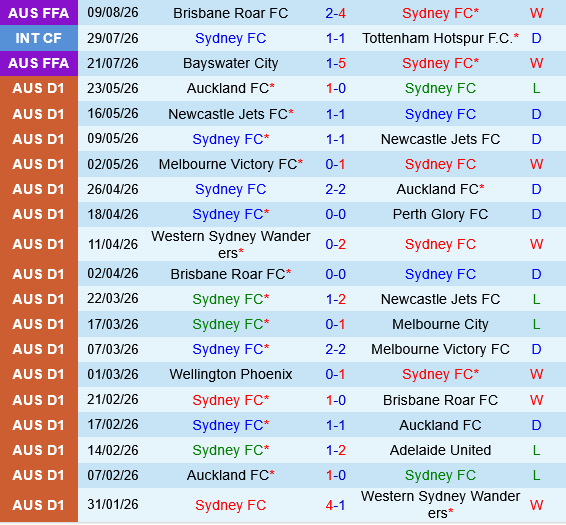This screenshot has height=525, width=566.
Task: Open Auckland FC on the 17/02/26 row
Action: coord(440,425)
